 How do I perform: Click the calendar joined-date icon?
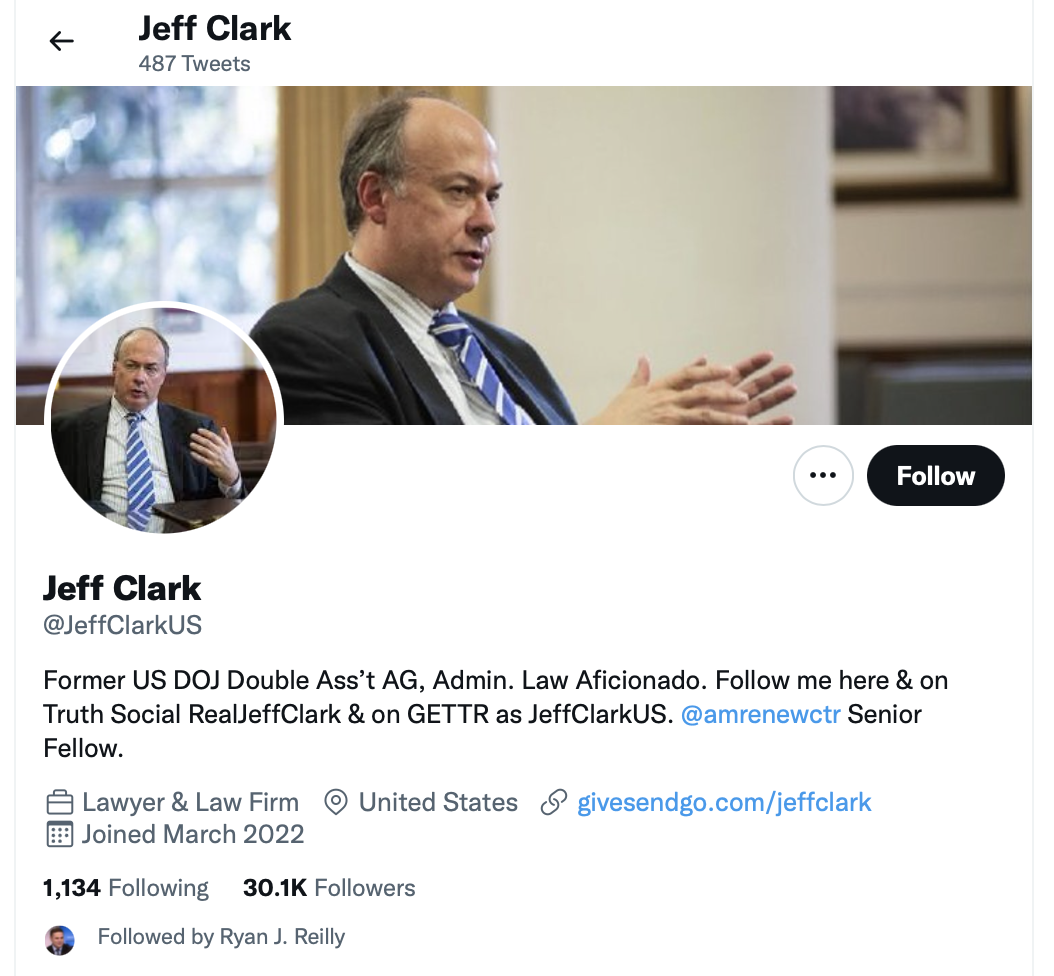pyautogui.click(x=59, y=834)
